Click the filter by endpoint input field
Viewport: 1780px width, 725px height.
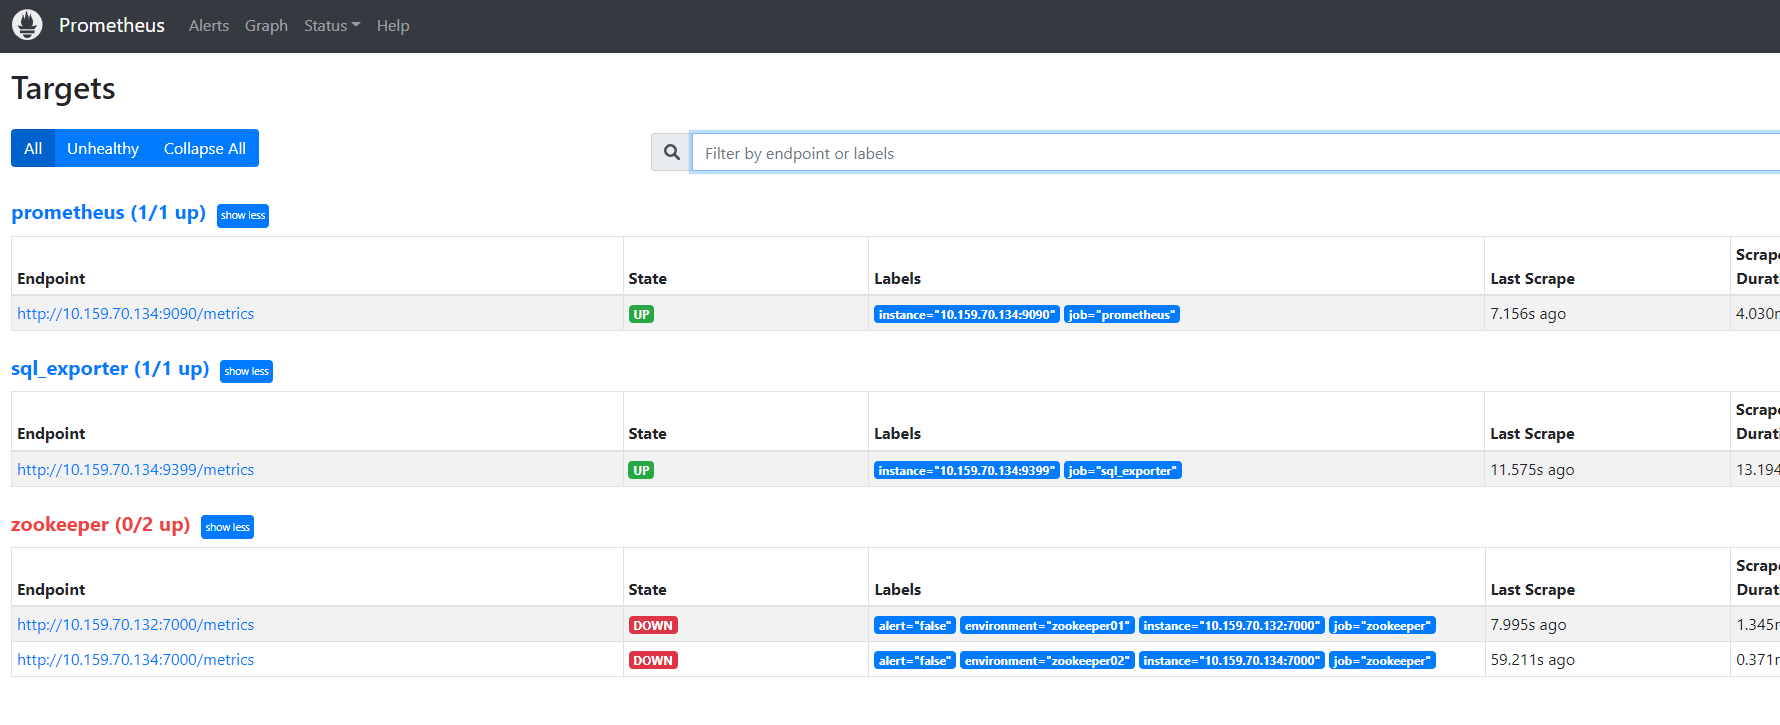point(1235,153)
